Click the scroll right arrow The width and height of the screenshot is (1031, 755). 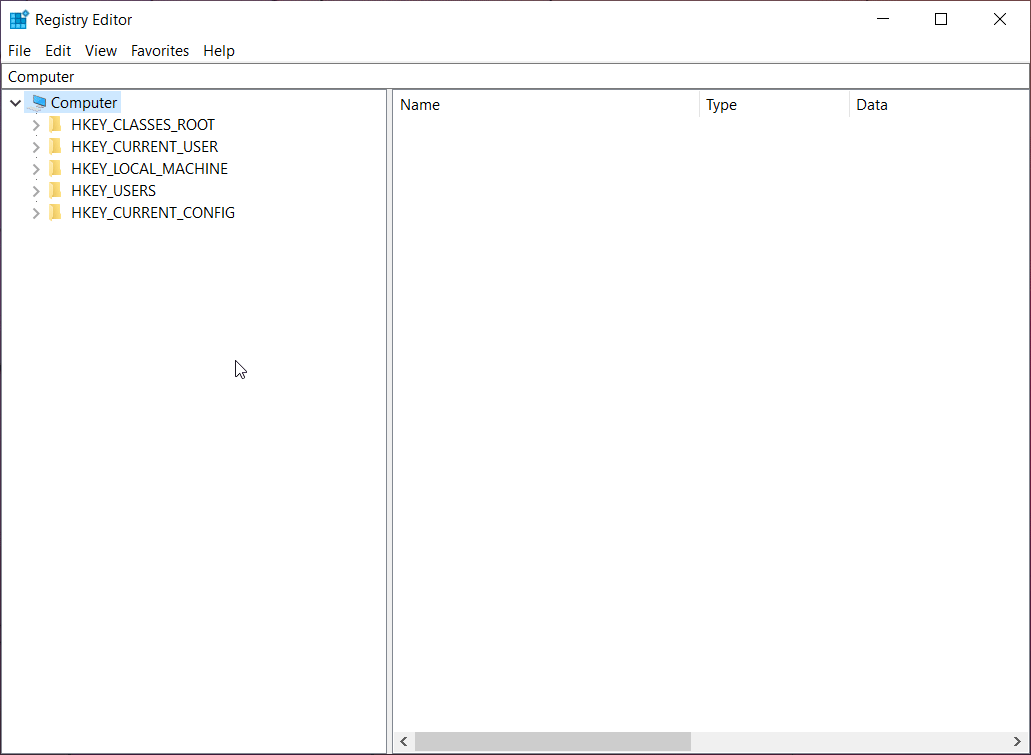click(1017, 742)
